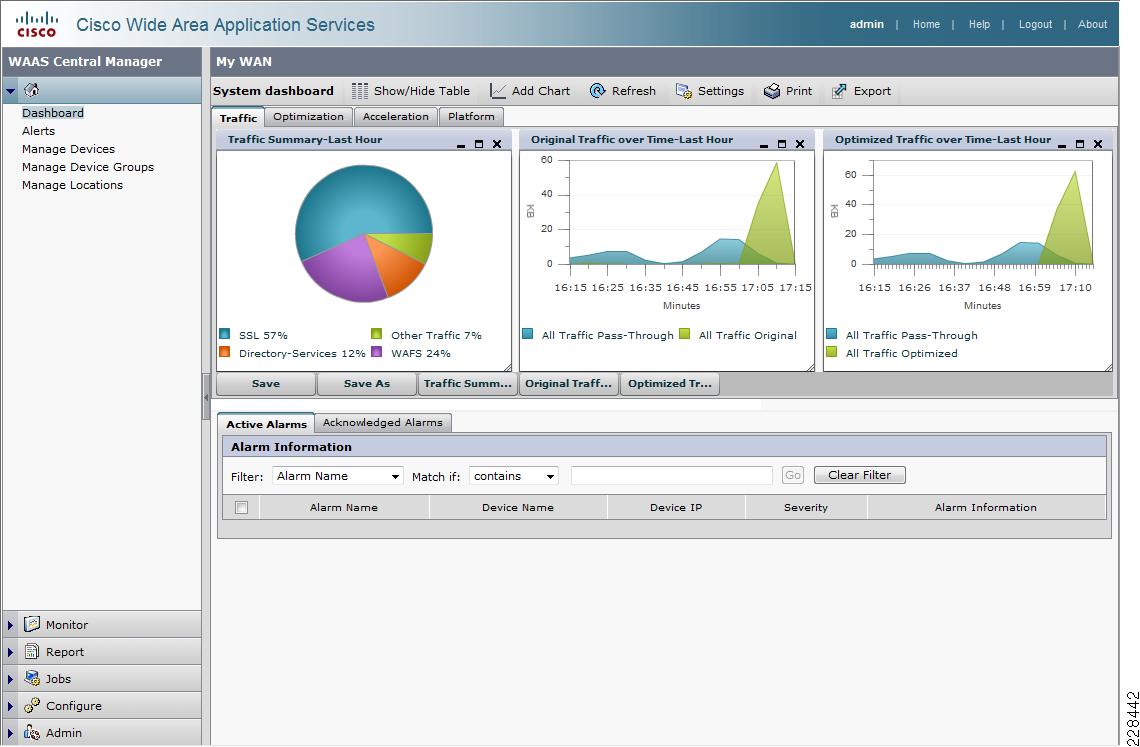Image resolution: width=1140 pixels, height=747 pixels.
Task: Open the About link in header
Action: click(x=1092, y=24)
